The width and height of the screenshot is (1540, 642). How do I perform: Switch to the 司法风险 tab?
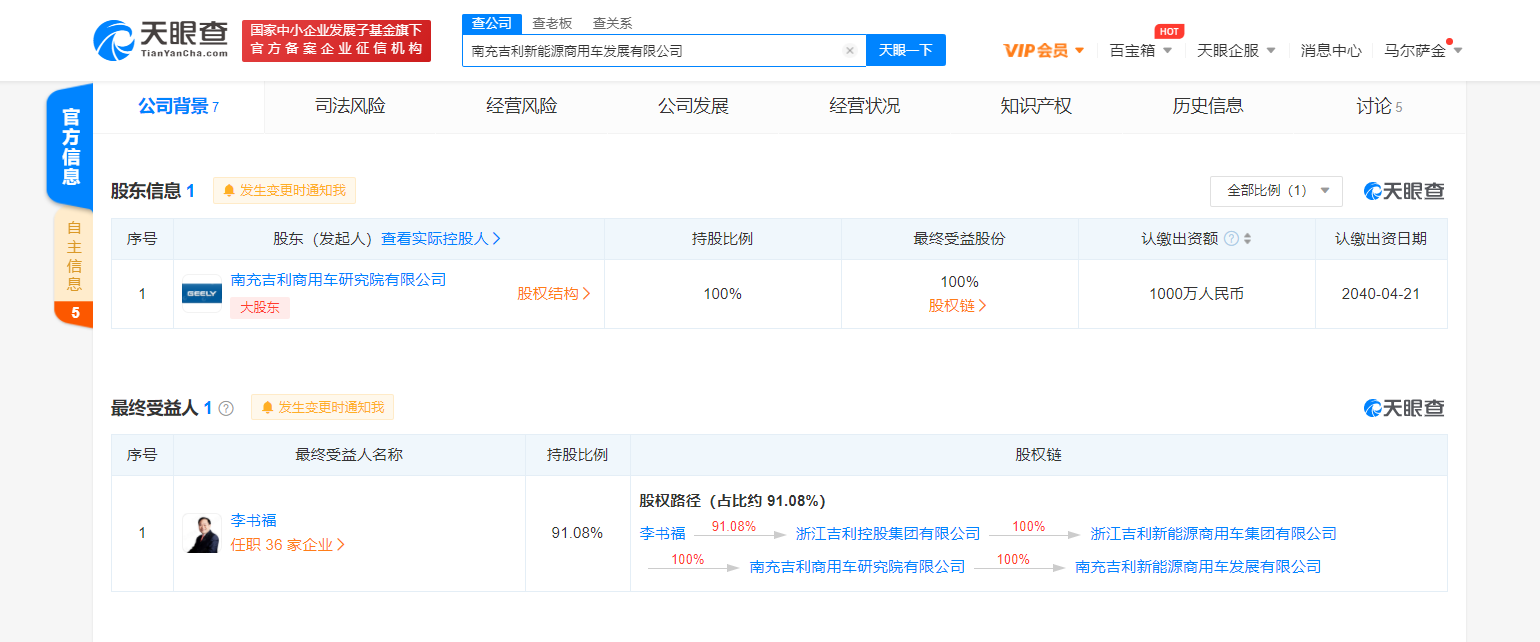tap(350, 106)
